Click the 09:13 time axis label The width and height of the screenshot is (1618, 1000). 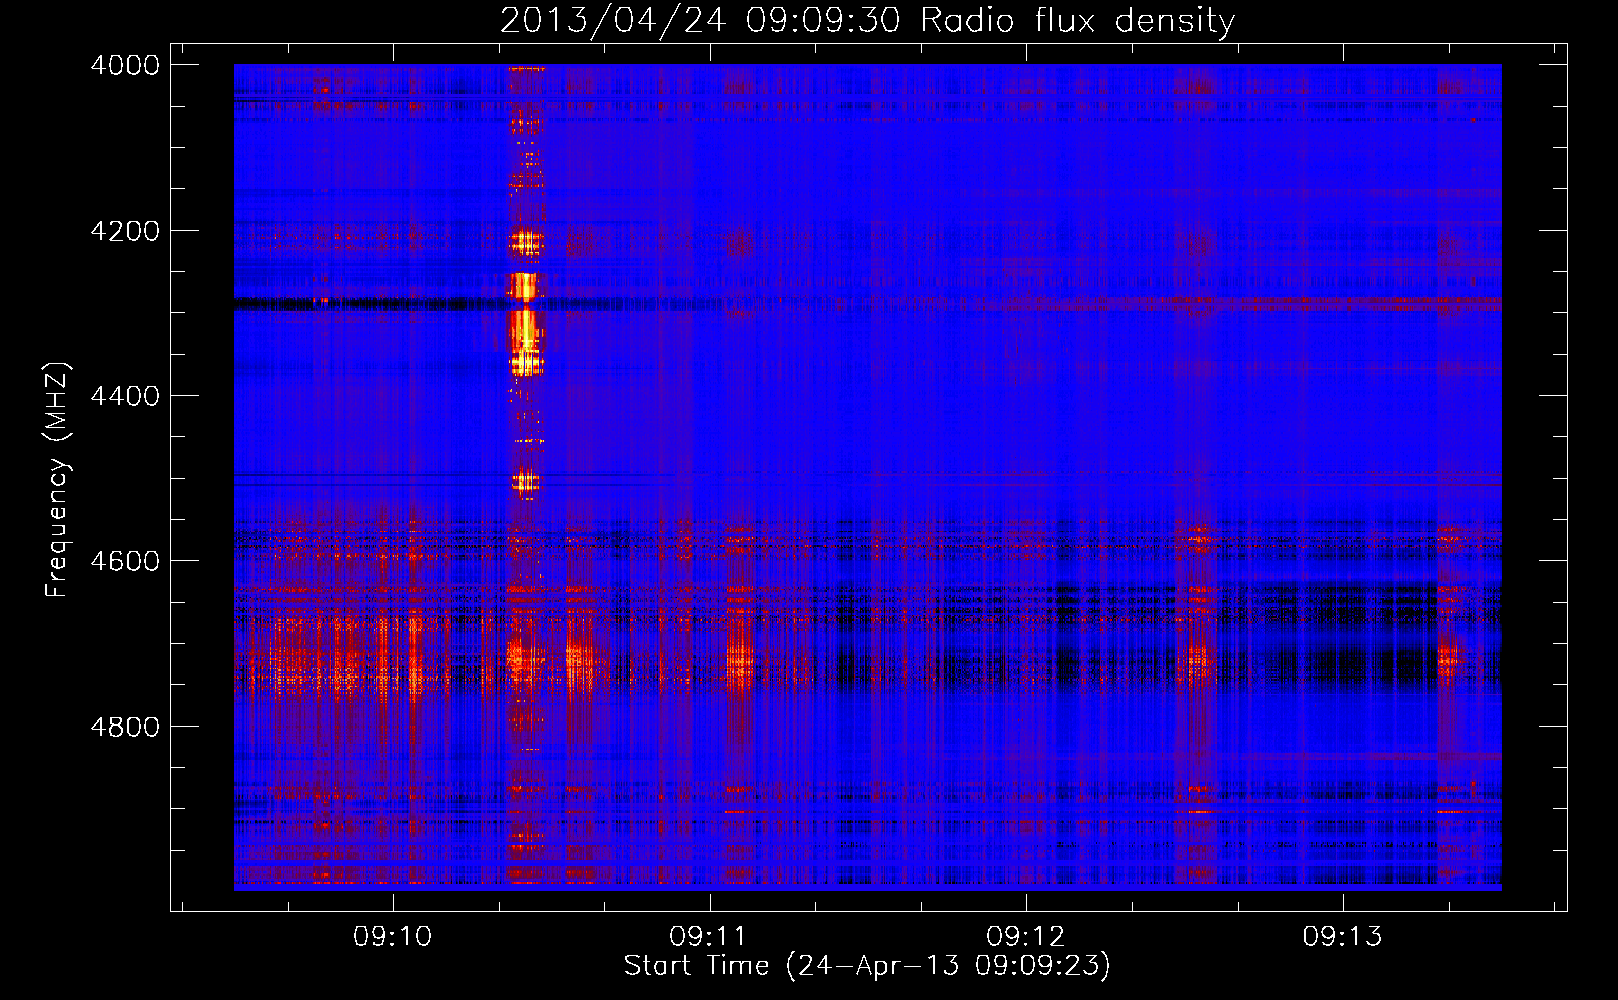1342,936
